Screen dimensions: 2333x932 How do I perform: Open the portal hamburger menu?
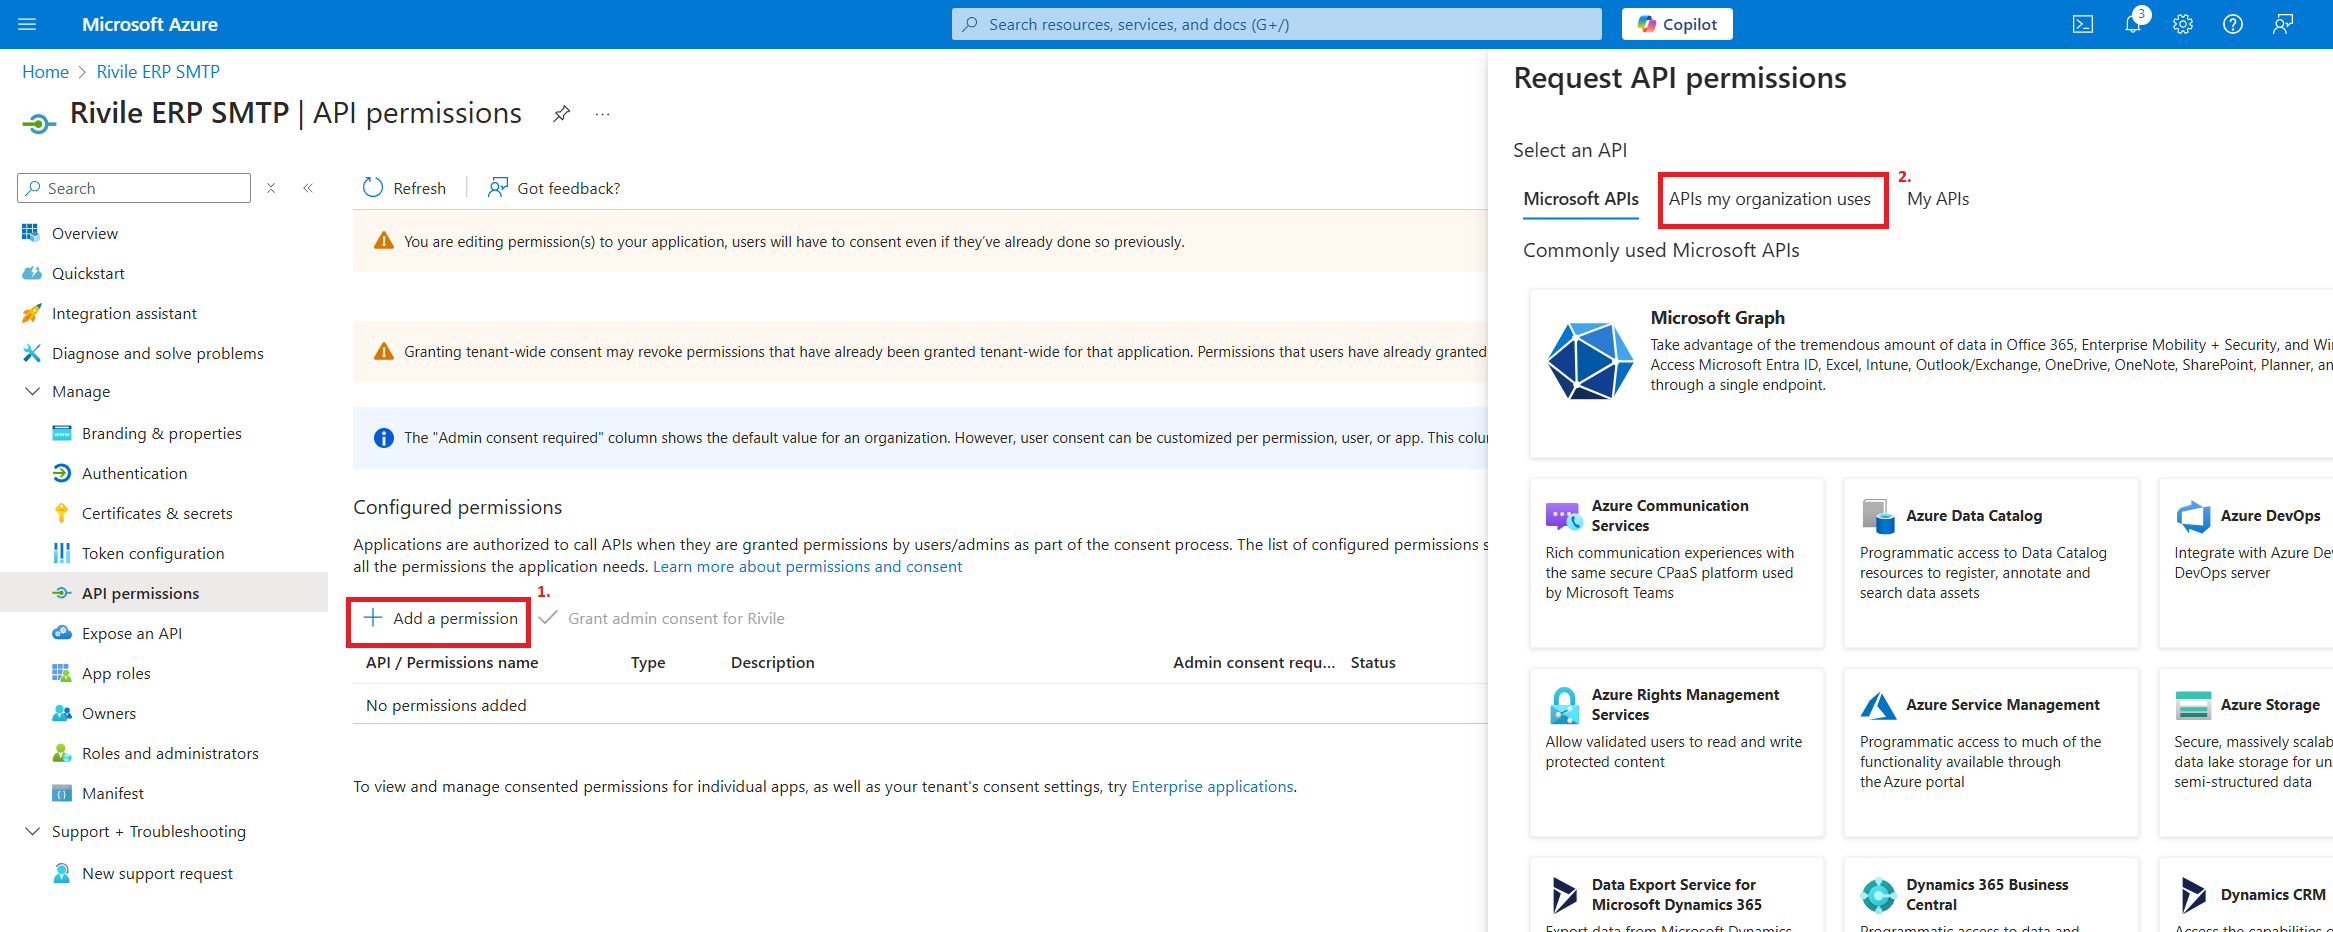pyautogui.click(x=27, y=24)
